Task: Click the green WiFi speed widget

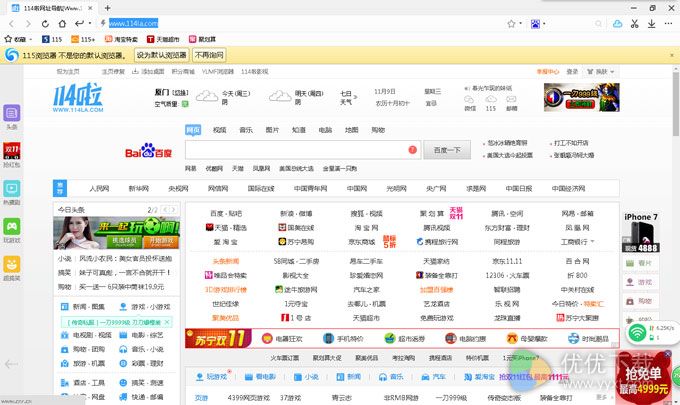Action: [651, 333]
